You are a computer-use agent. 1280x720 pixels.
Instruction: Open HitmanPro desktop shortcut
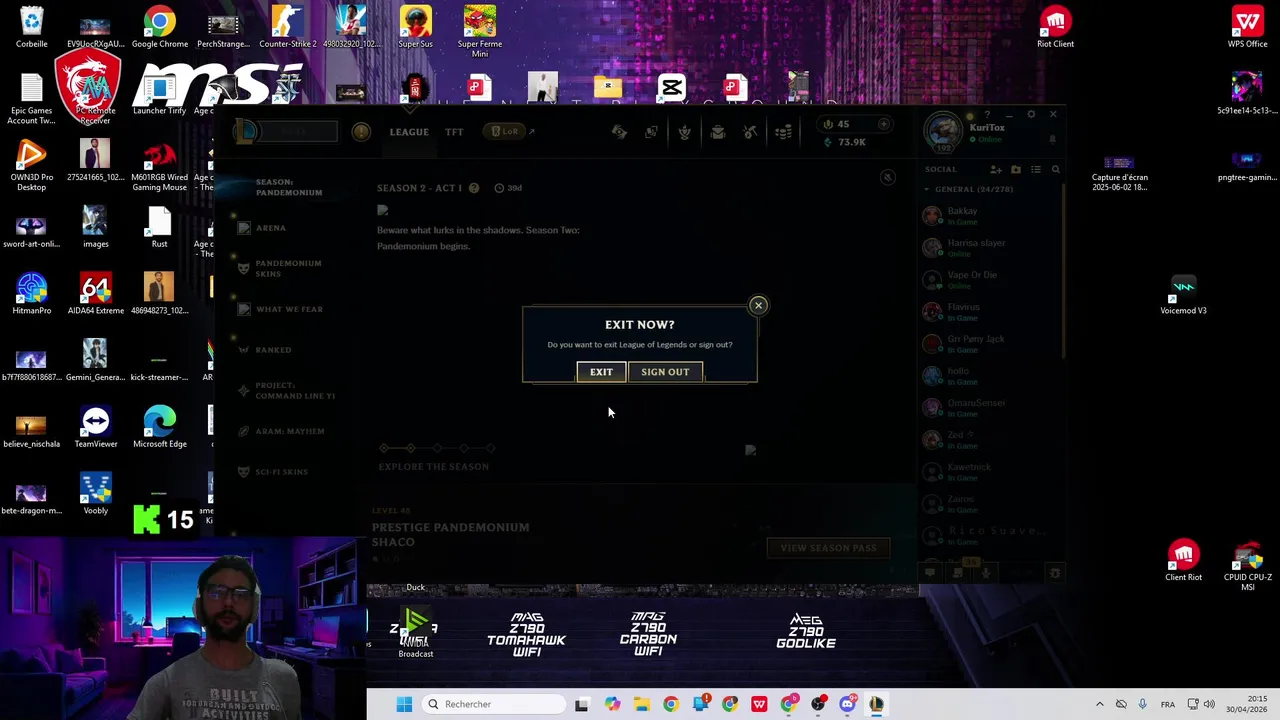[31, 295]
